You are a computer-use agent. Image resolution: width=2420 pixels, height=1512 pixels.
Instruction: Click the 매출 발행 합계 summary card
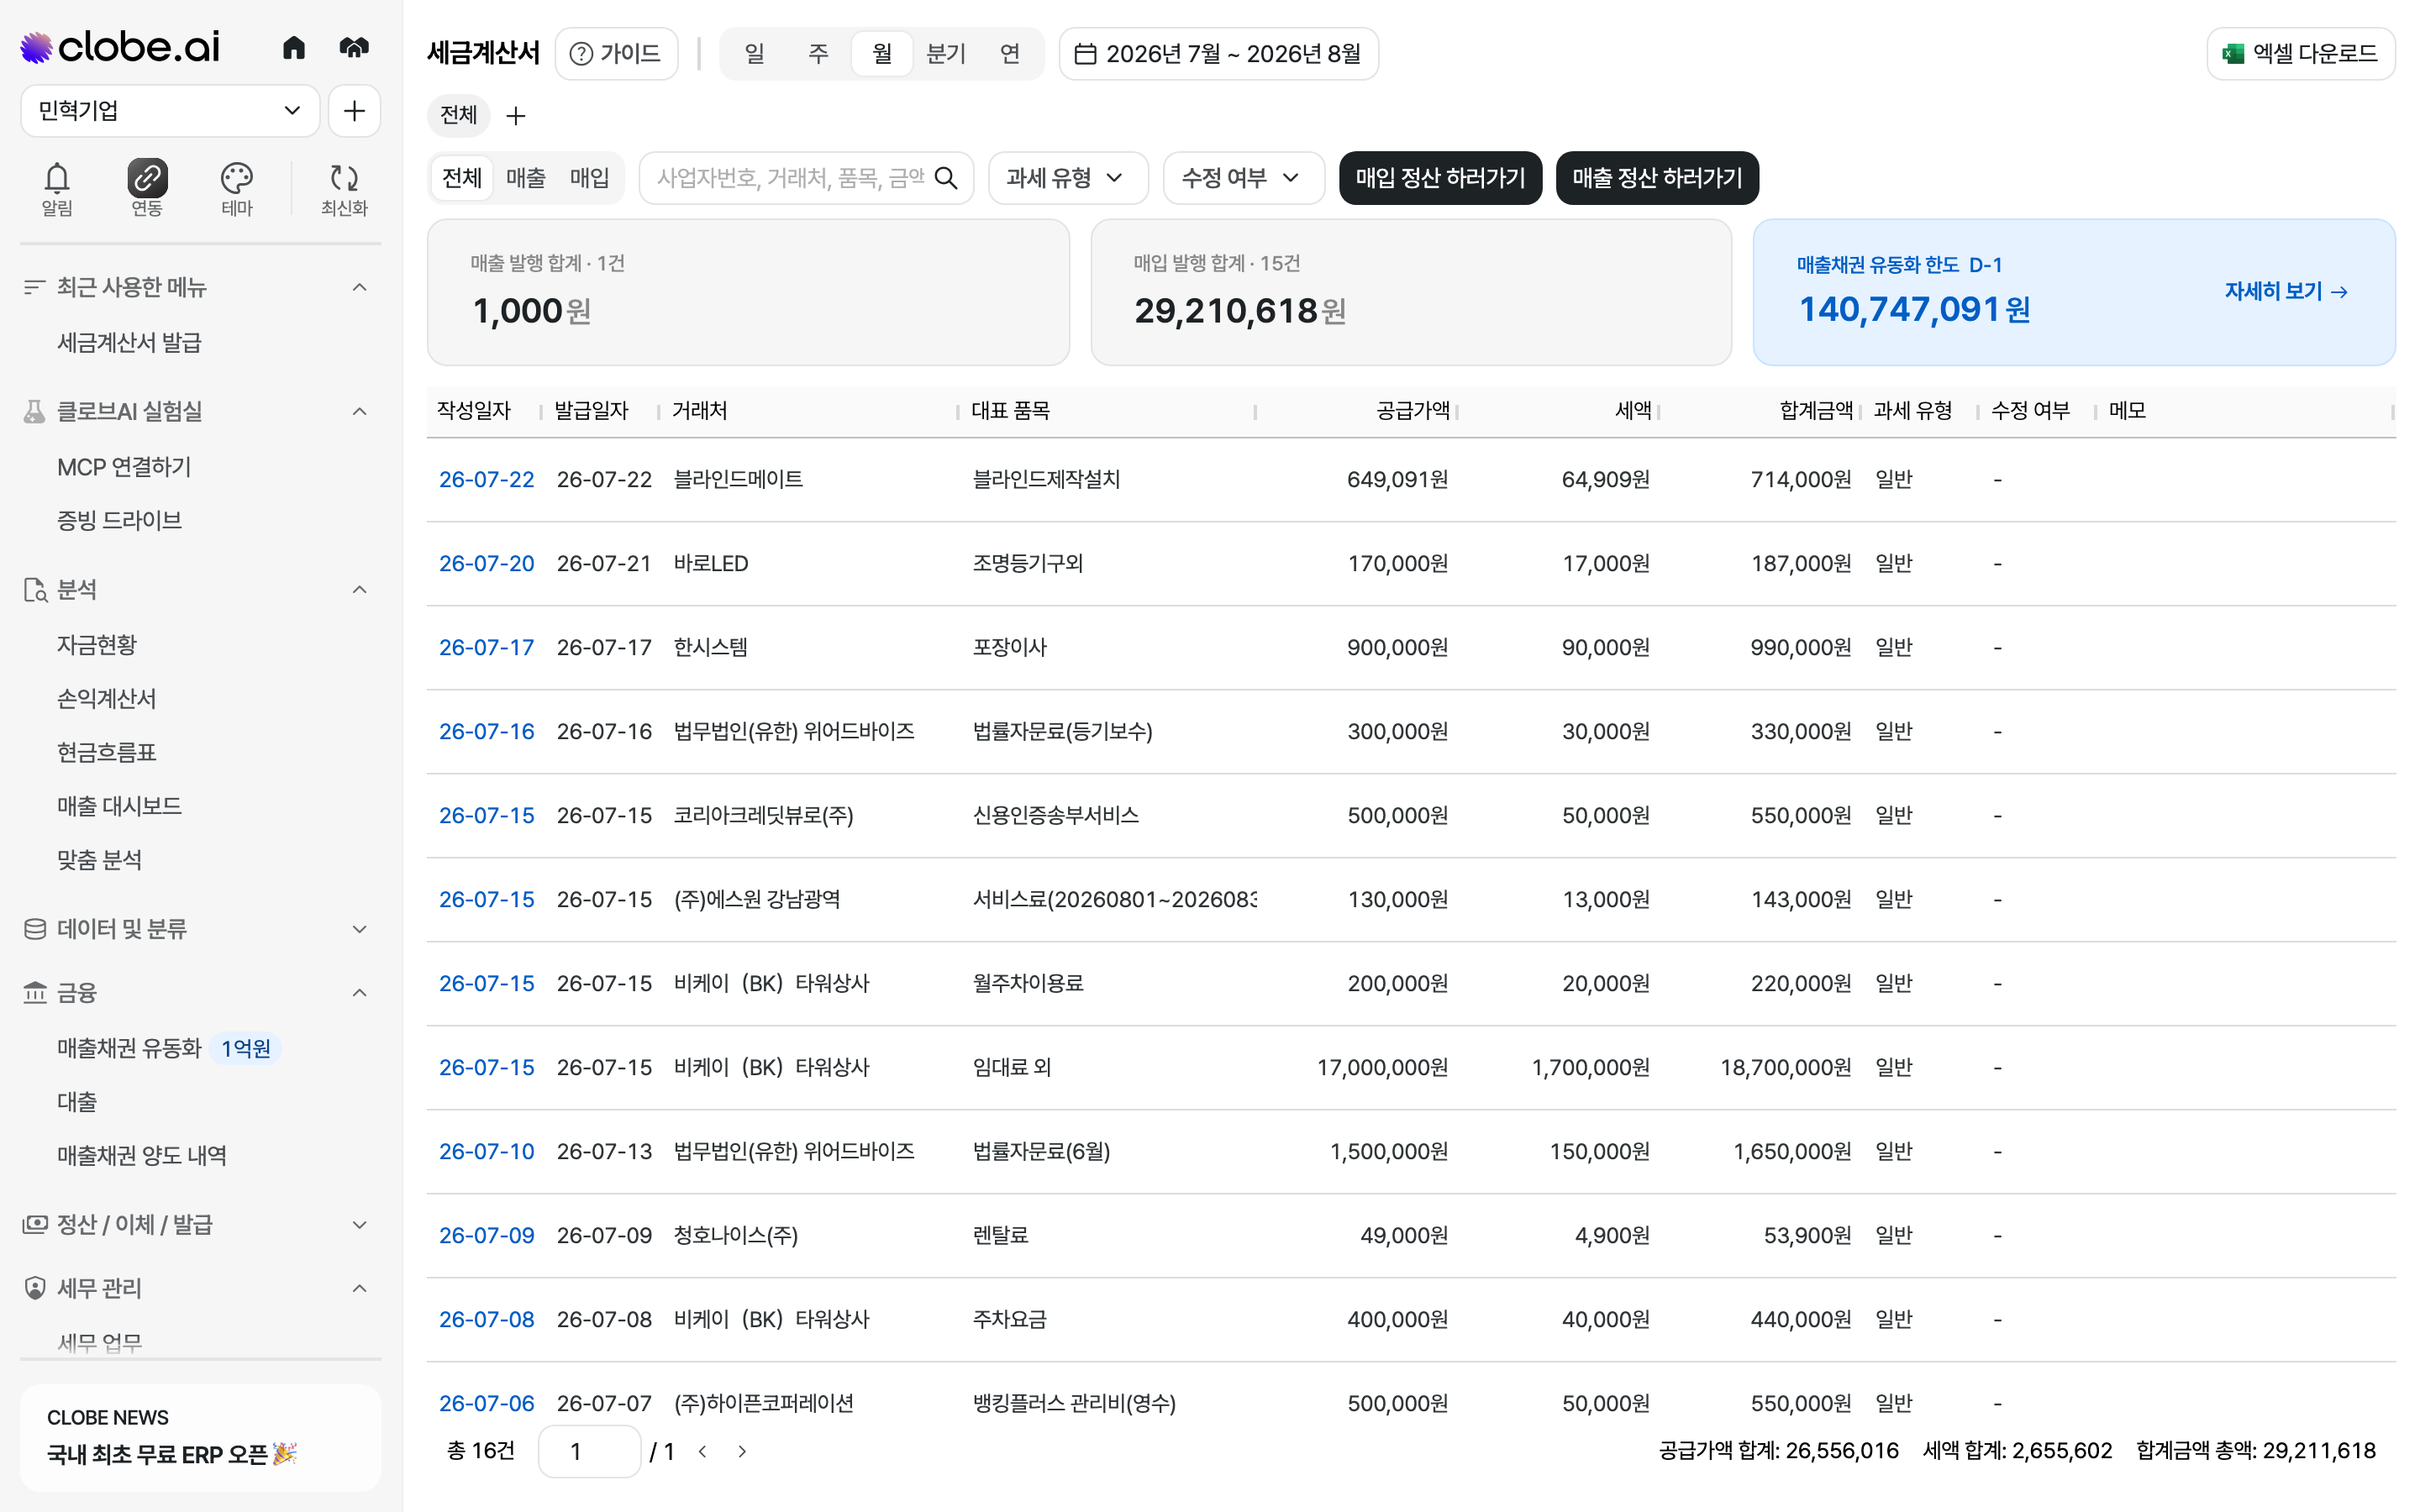click(748, 292)
